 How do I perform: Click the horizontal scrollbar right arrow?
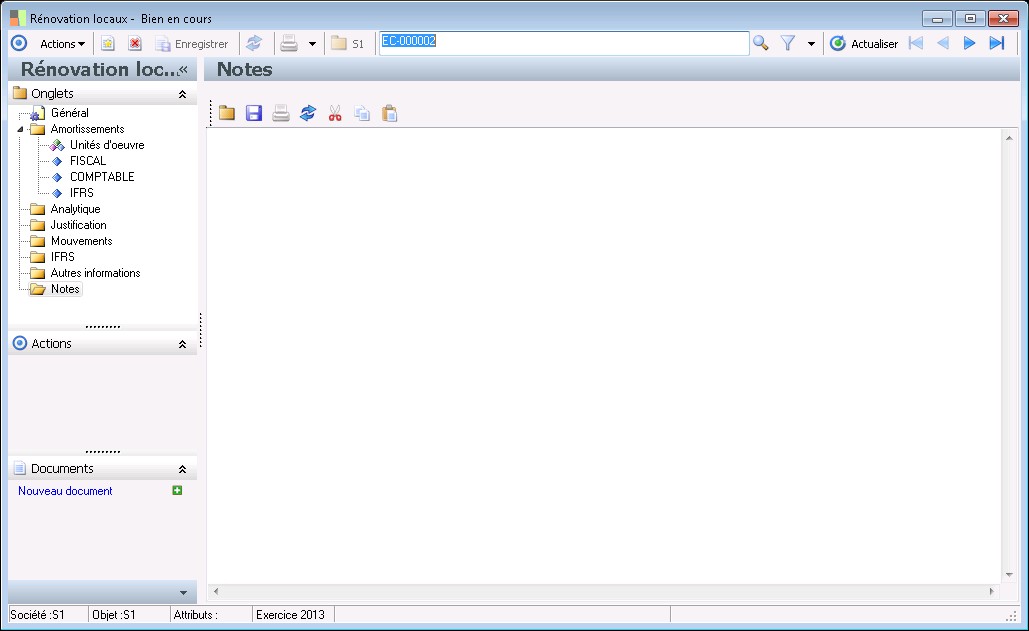tap(992, 592)
